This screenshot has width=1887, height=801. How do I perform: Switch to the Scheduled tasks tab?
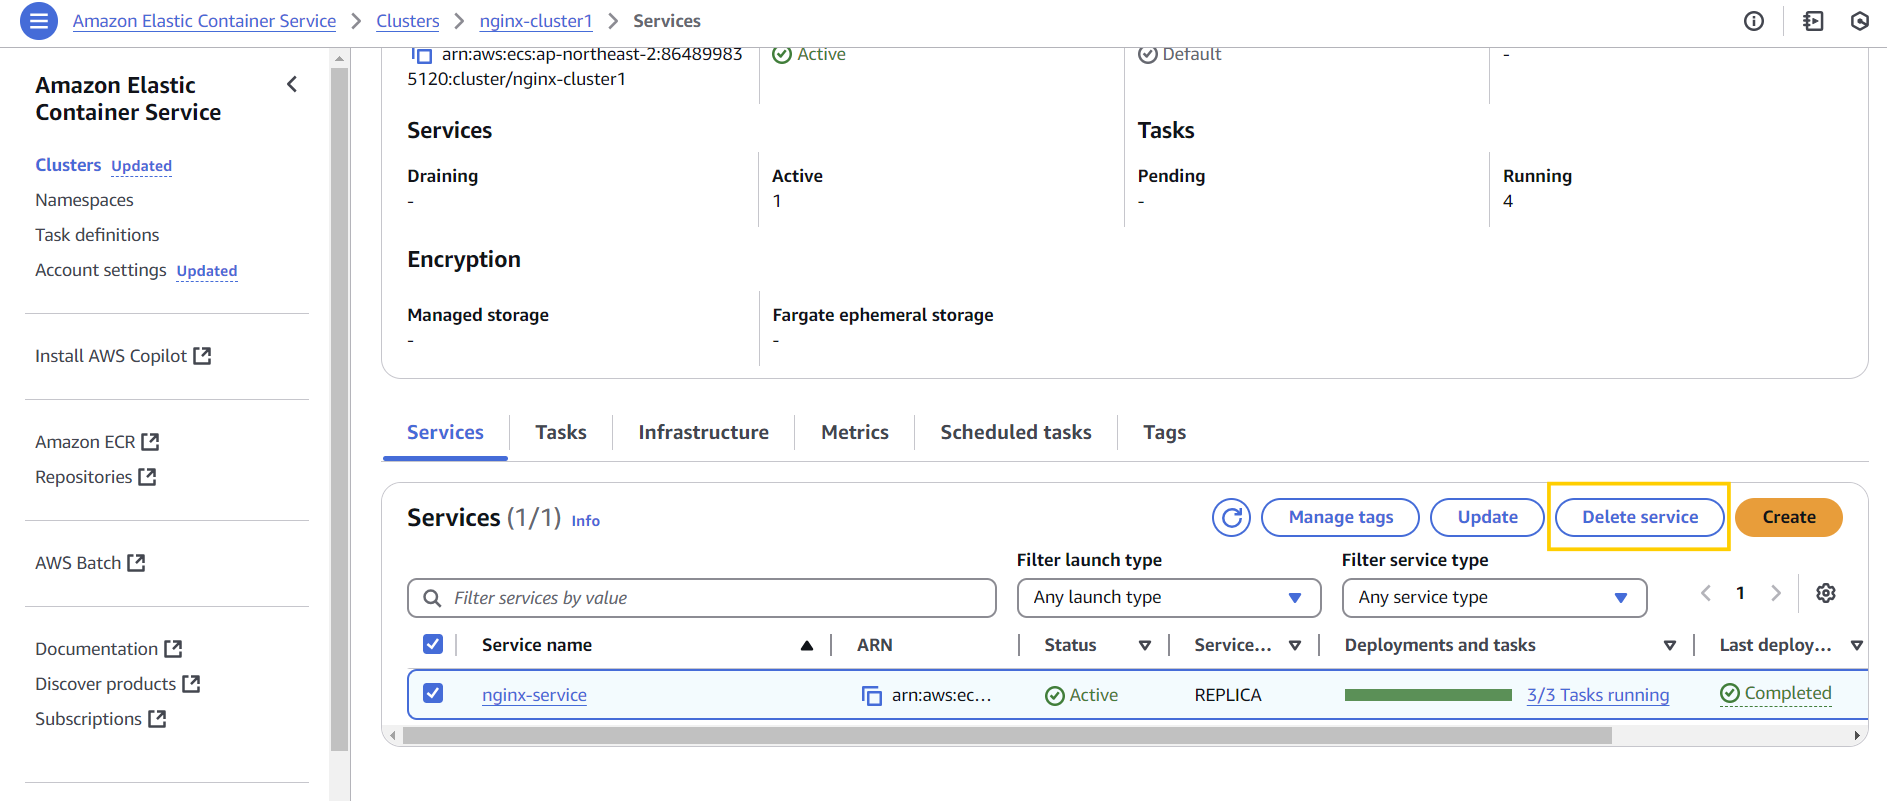[x=1016, y=433]
